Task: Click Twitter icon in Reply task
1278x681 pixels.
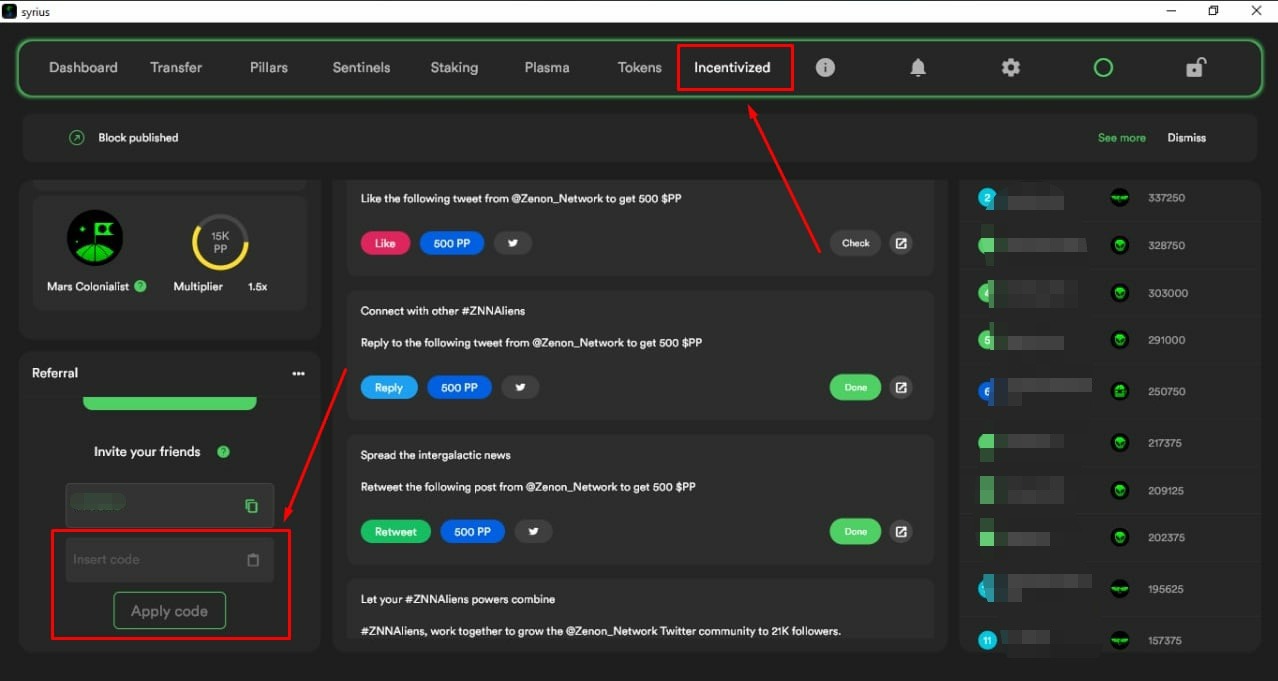Action: tap(520, 388)
